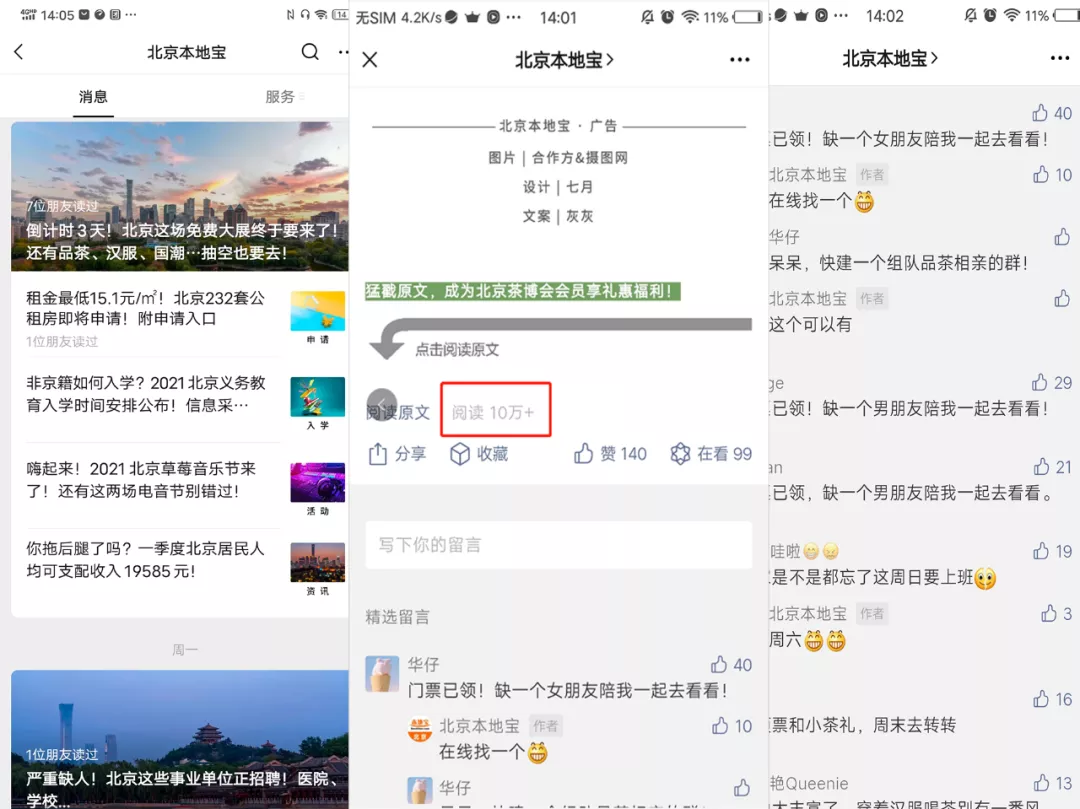Tap the Favorite (收藏) cube icon
This screenshot has height=809, width=1080.
point(459,454)
